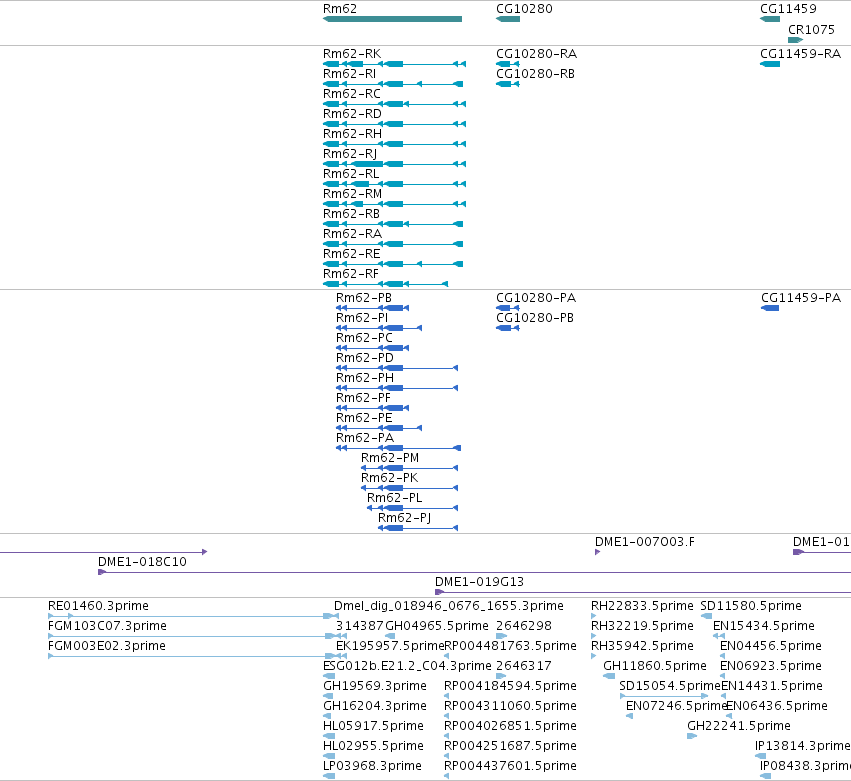851x781 pixels.
Task: Click clone label DME1-019G13
Action: tap(479, 582)
